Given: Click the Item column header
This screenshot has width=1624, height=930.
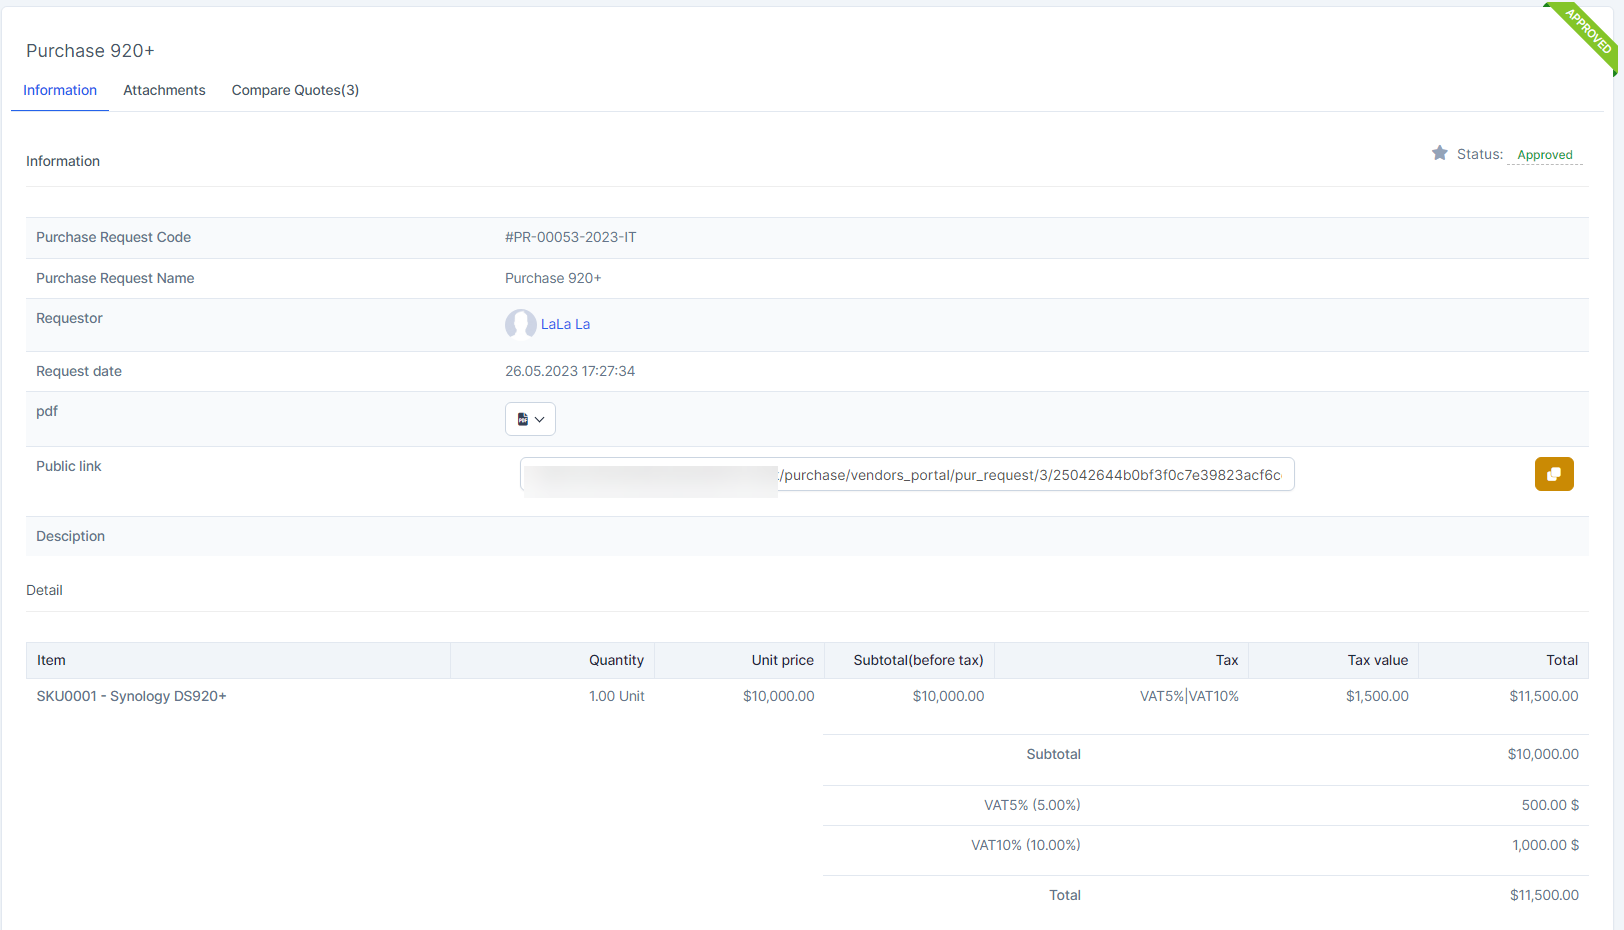Looking at the screenshot, I should pyautogui.click(x=51, y=660).
